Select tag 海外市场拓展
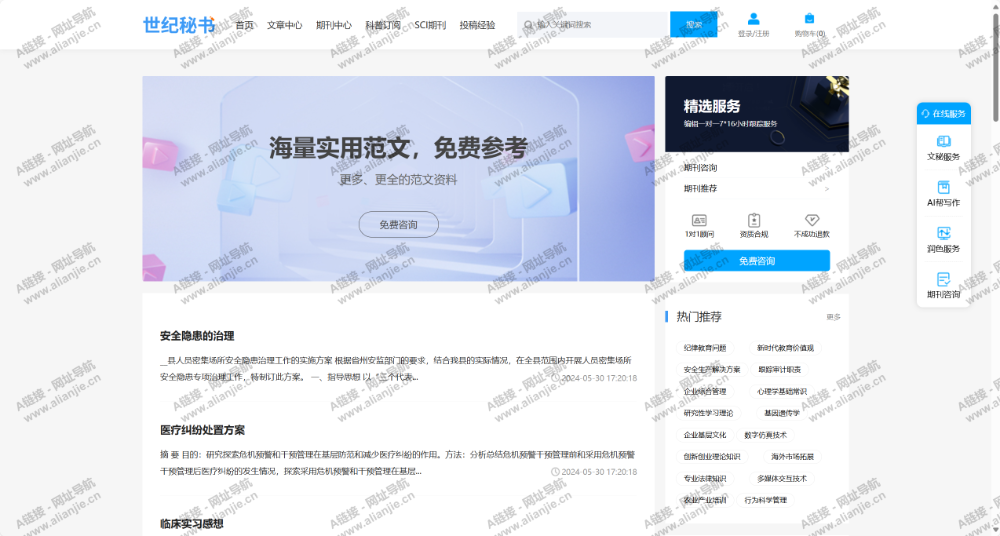 coord(792,457)
